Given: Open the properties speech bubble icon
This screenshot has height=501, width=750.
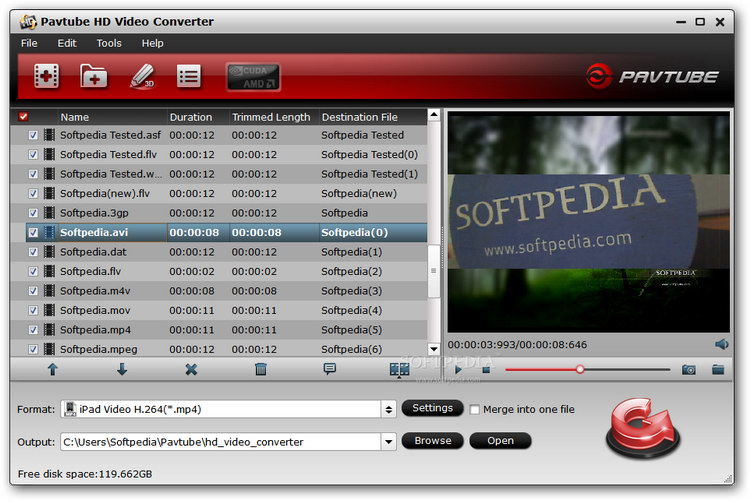Looking at the screenshot, I should 330,368.
